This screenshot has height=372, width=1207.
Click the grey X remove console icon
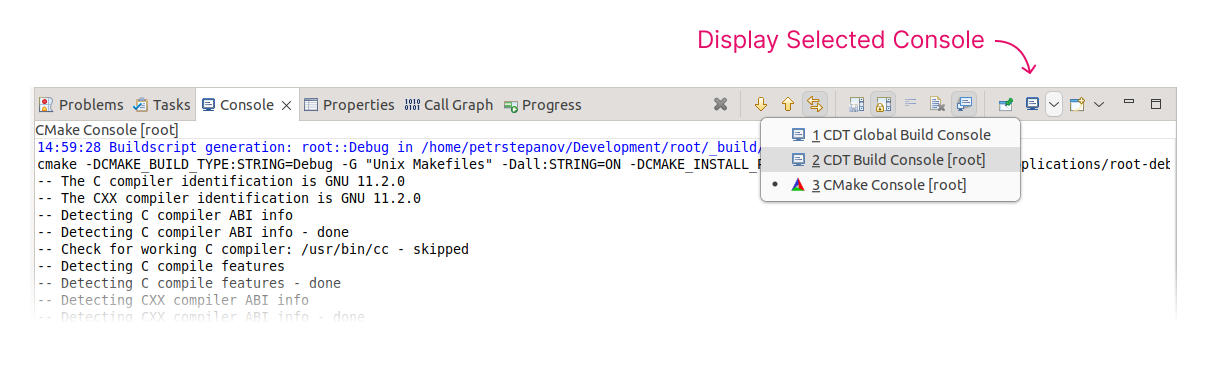click(720, 104)
